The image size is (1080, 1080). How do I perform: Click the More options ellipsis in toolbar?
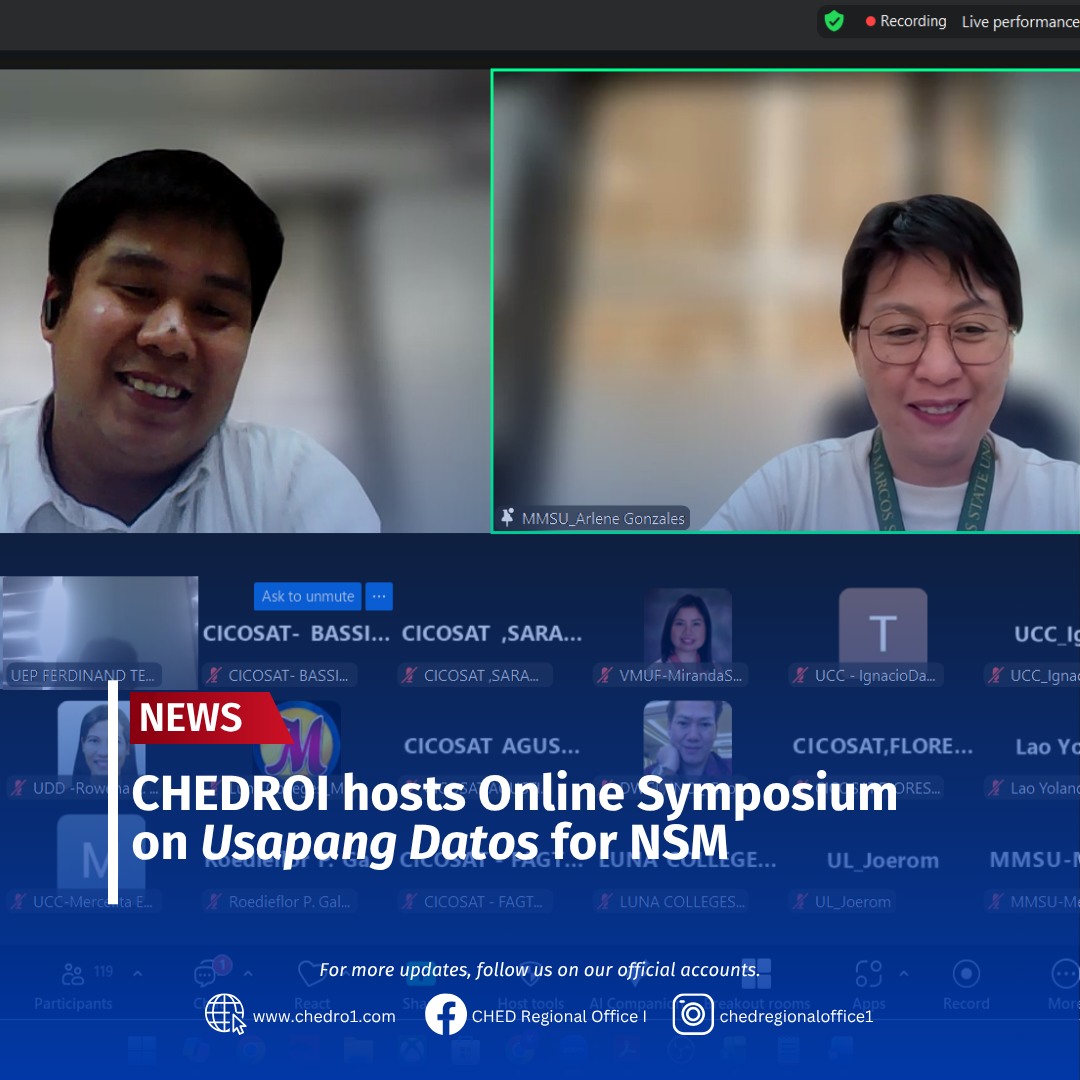coord(1064,974)
